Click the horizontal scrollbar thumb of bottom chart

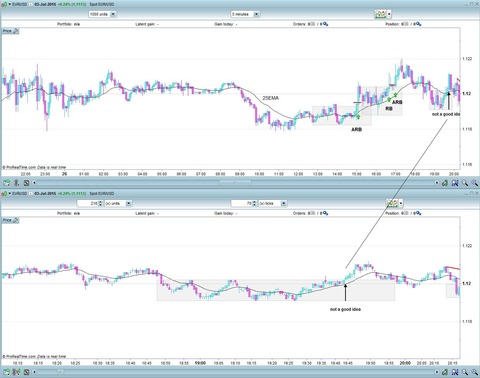tap(60, 372)
